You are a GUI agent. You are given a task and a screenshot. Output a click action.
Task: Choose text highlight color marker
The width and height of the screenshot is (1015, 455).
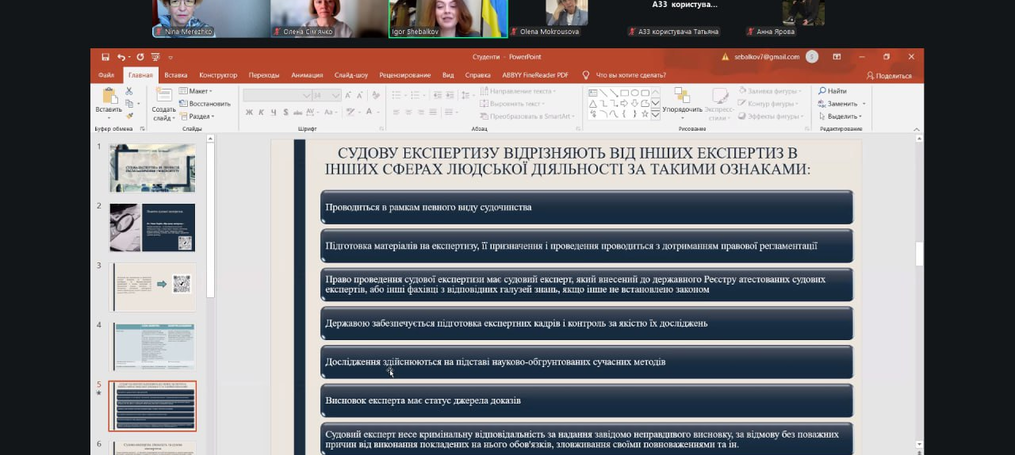pyautogui.click(x=352, y=113)
